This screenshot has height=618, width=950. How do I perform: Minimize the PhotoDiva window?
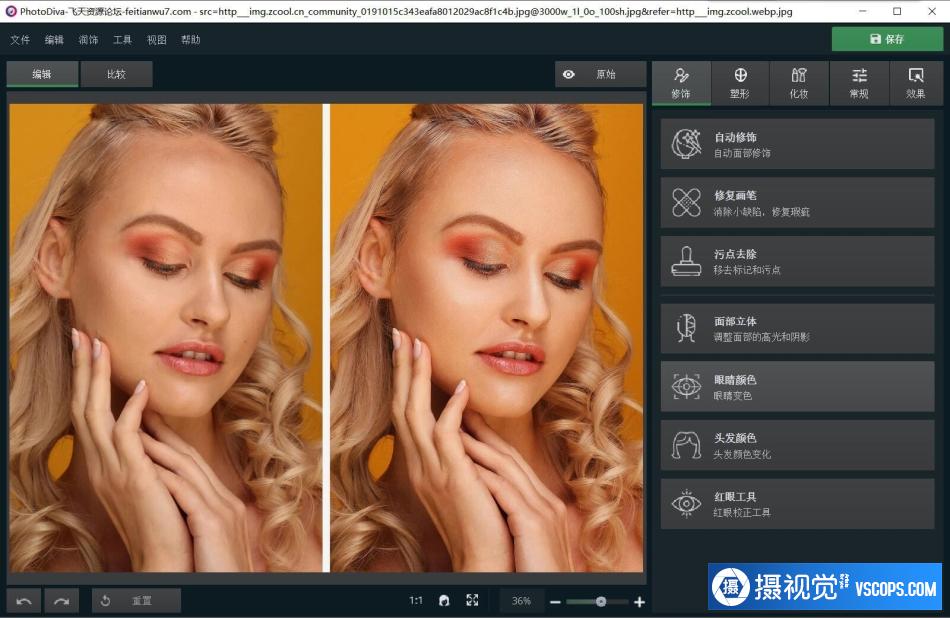click(863, 11)
